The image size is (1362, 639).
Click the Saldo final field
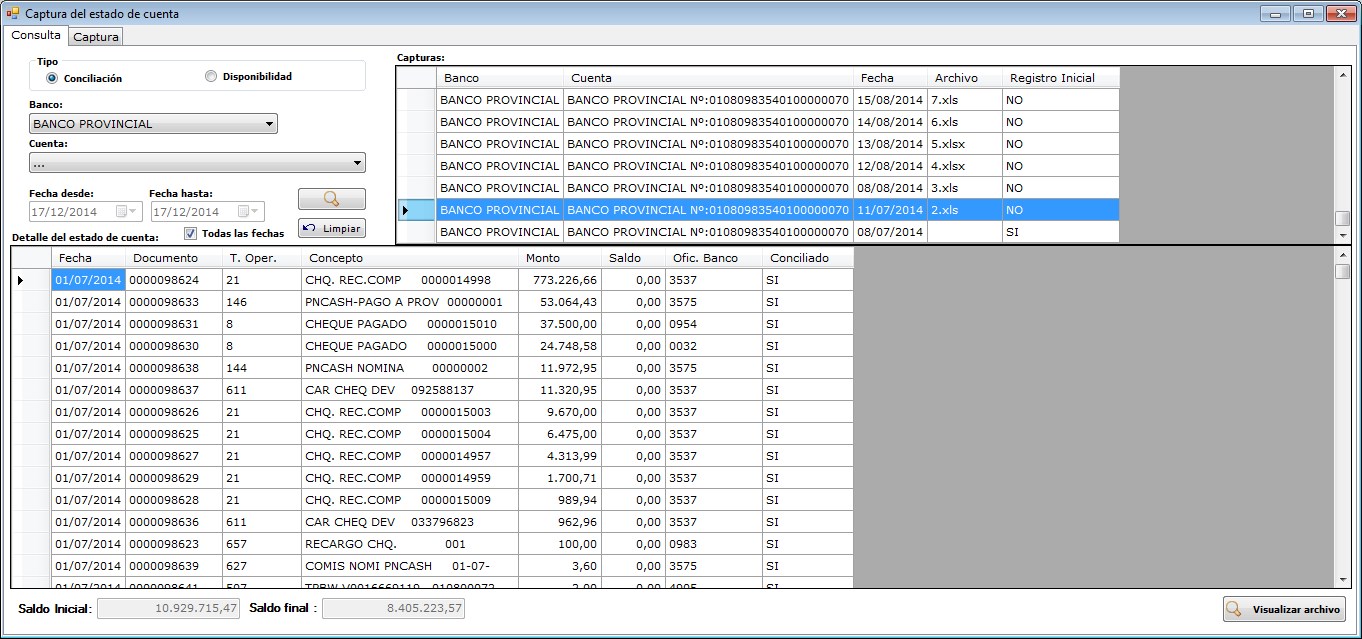coord(393,608)
